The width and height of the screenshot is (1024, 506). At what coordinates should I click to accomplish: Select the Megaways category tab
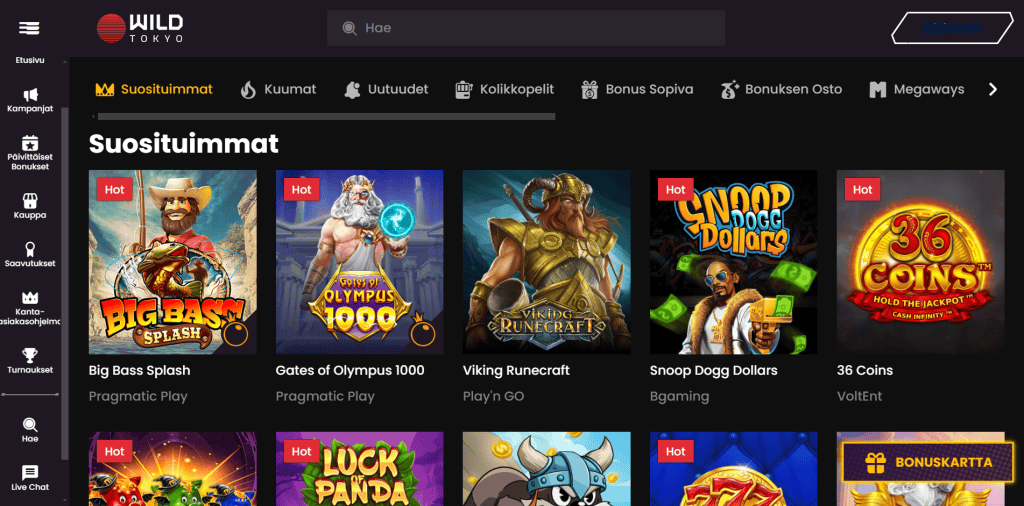[917, 89]
